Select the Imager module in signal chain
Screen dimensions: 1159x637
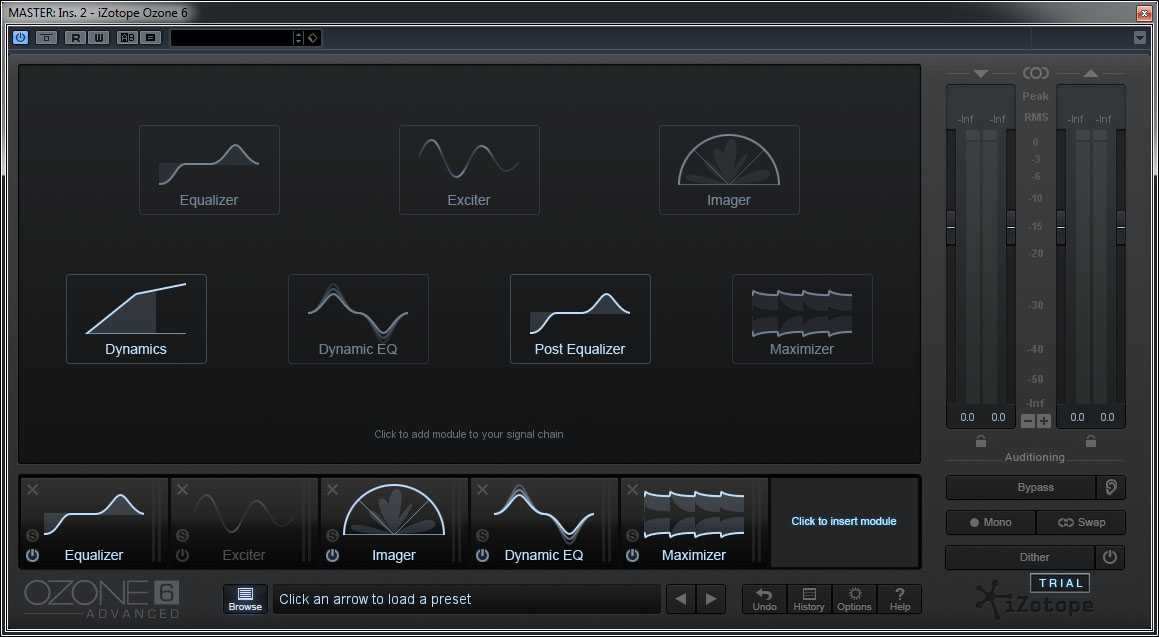tap(394, 522)
